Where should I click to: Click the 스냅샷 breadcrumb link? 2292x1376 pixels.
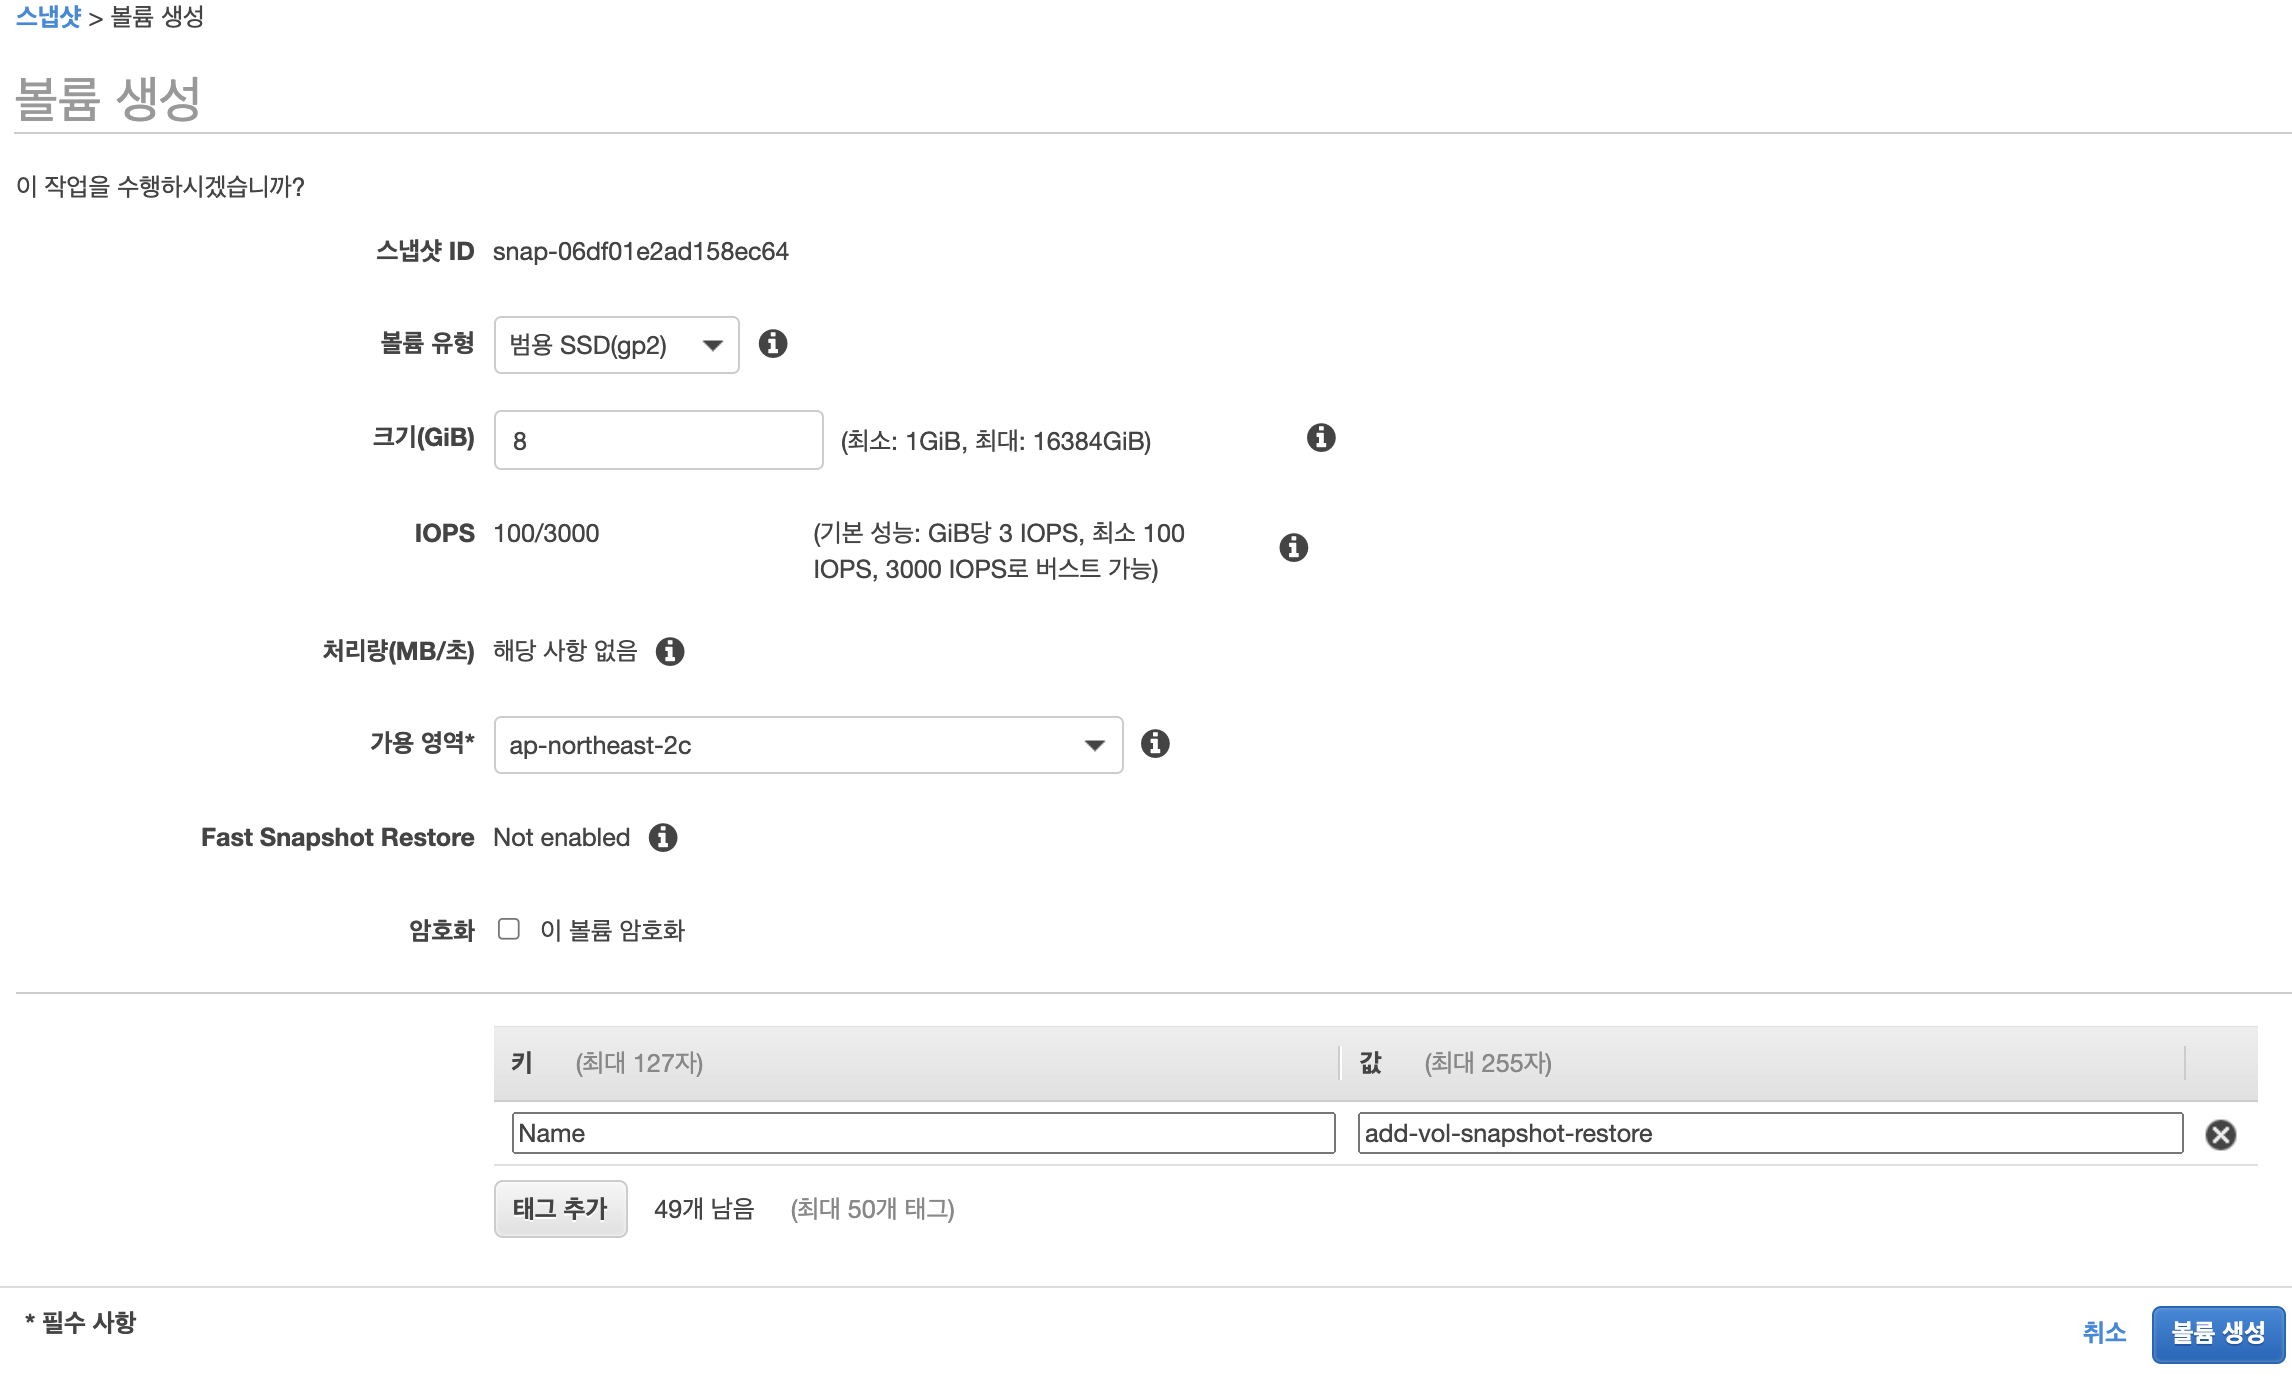48,17
